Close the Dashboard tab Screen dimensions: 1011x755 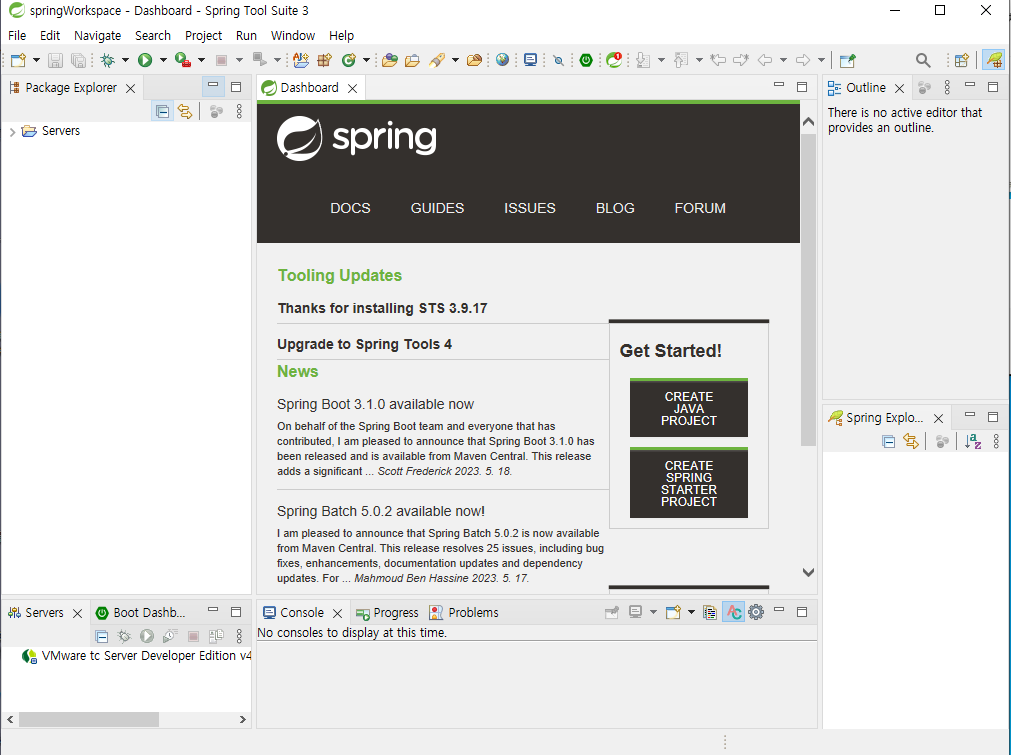tap(353, 88)
